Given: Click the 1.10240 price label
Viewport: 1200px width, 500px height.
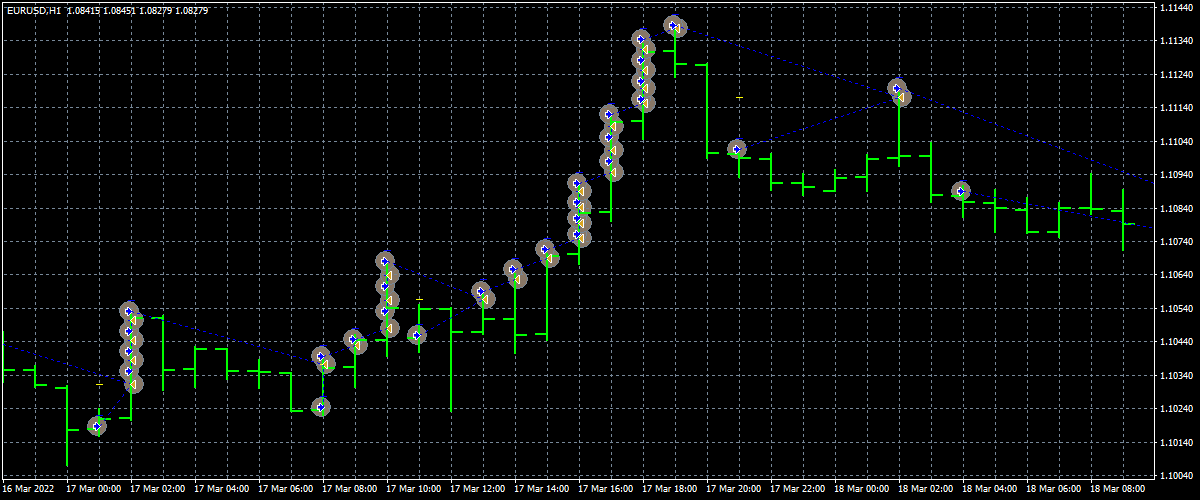Looking at the screenshot, I should pos(1176,409).
